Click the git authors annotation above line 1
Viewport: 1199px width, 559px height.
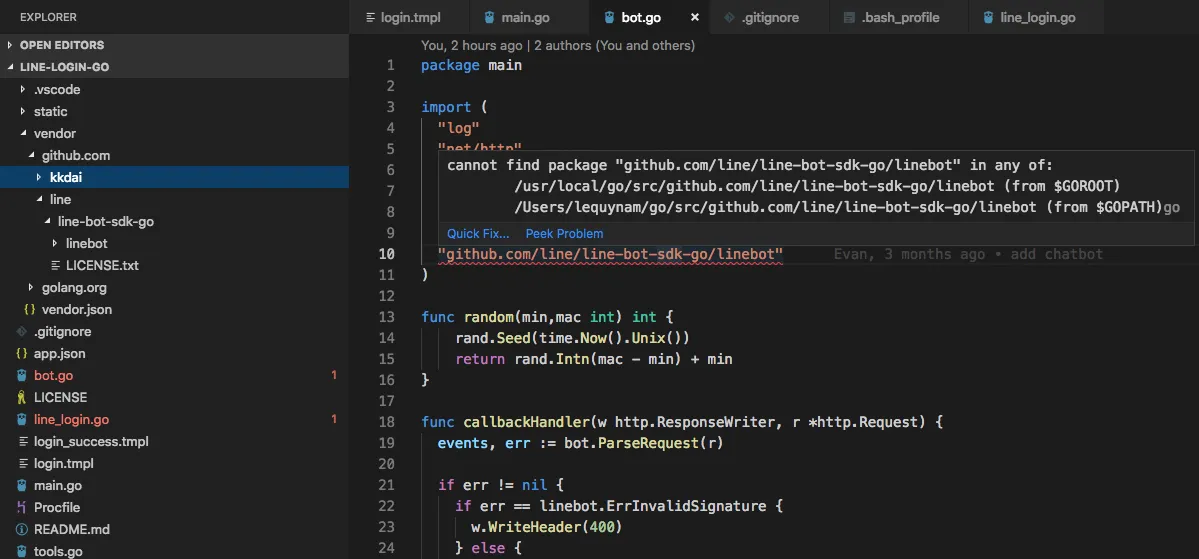557,46
